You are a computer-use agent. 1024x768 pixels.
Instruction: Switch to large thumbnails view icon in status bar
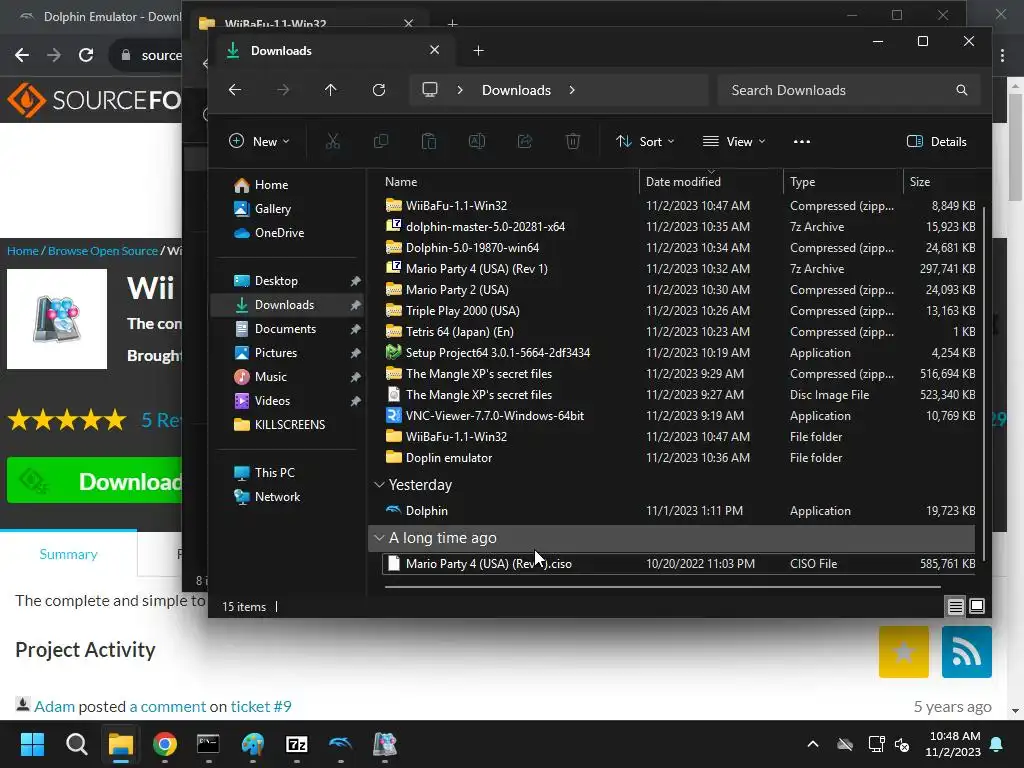977,607
